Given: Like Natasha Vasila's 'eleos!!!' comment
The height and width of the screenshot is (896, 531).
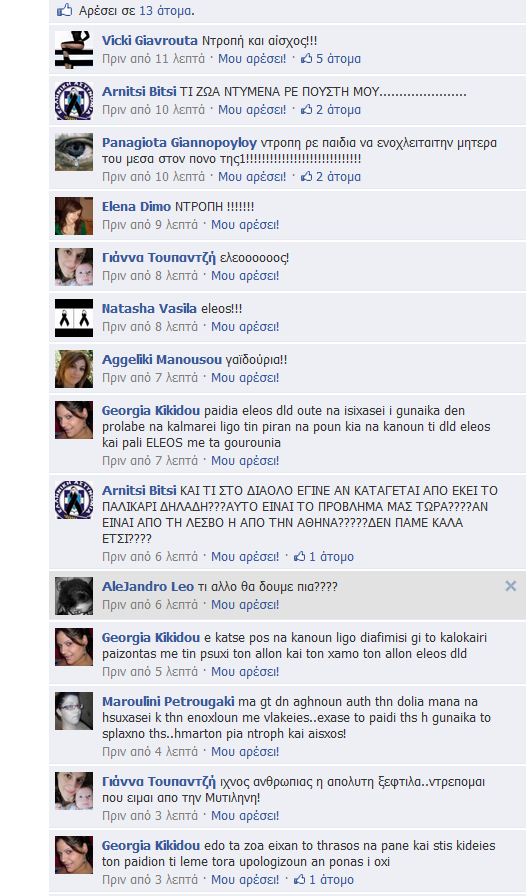Looking at the screenshot, I should tap(245, 327).
